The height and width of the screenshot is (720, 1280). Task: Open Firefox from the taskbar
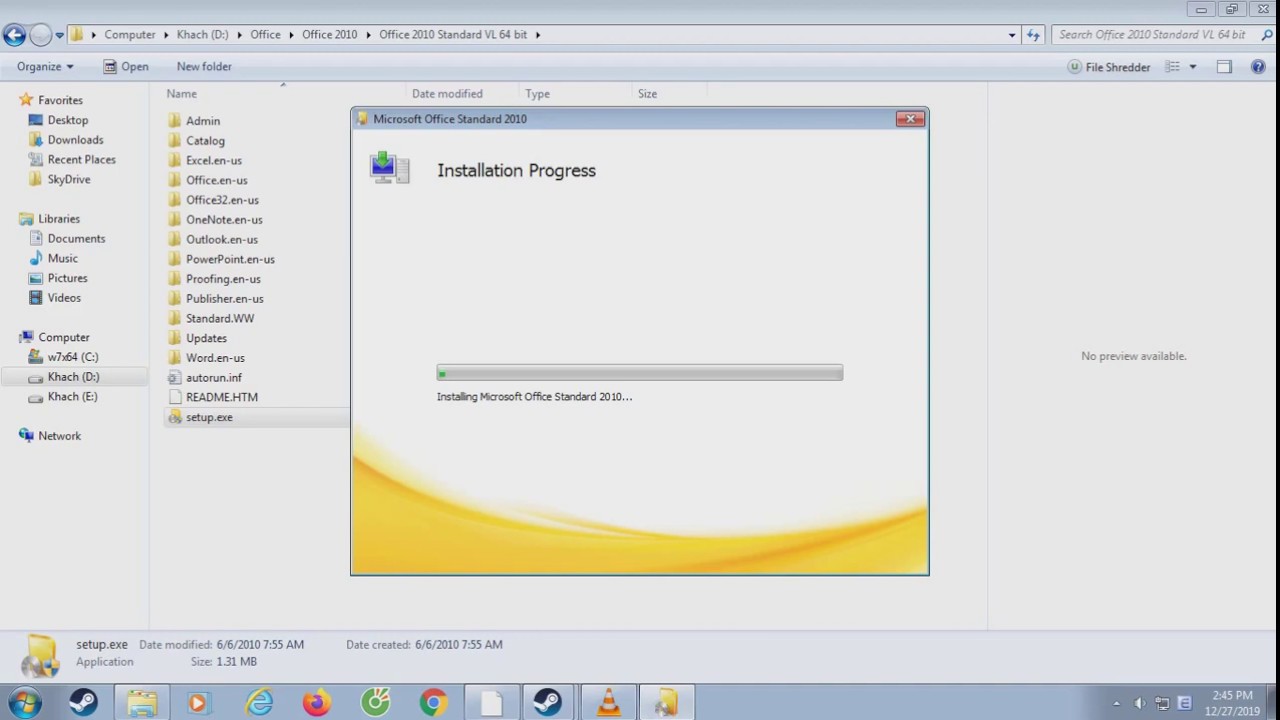pyautogui.click(x=317, y=703)
